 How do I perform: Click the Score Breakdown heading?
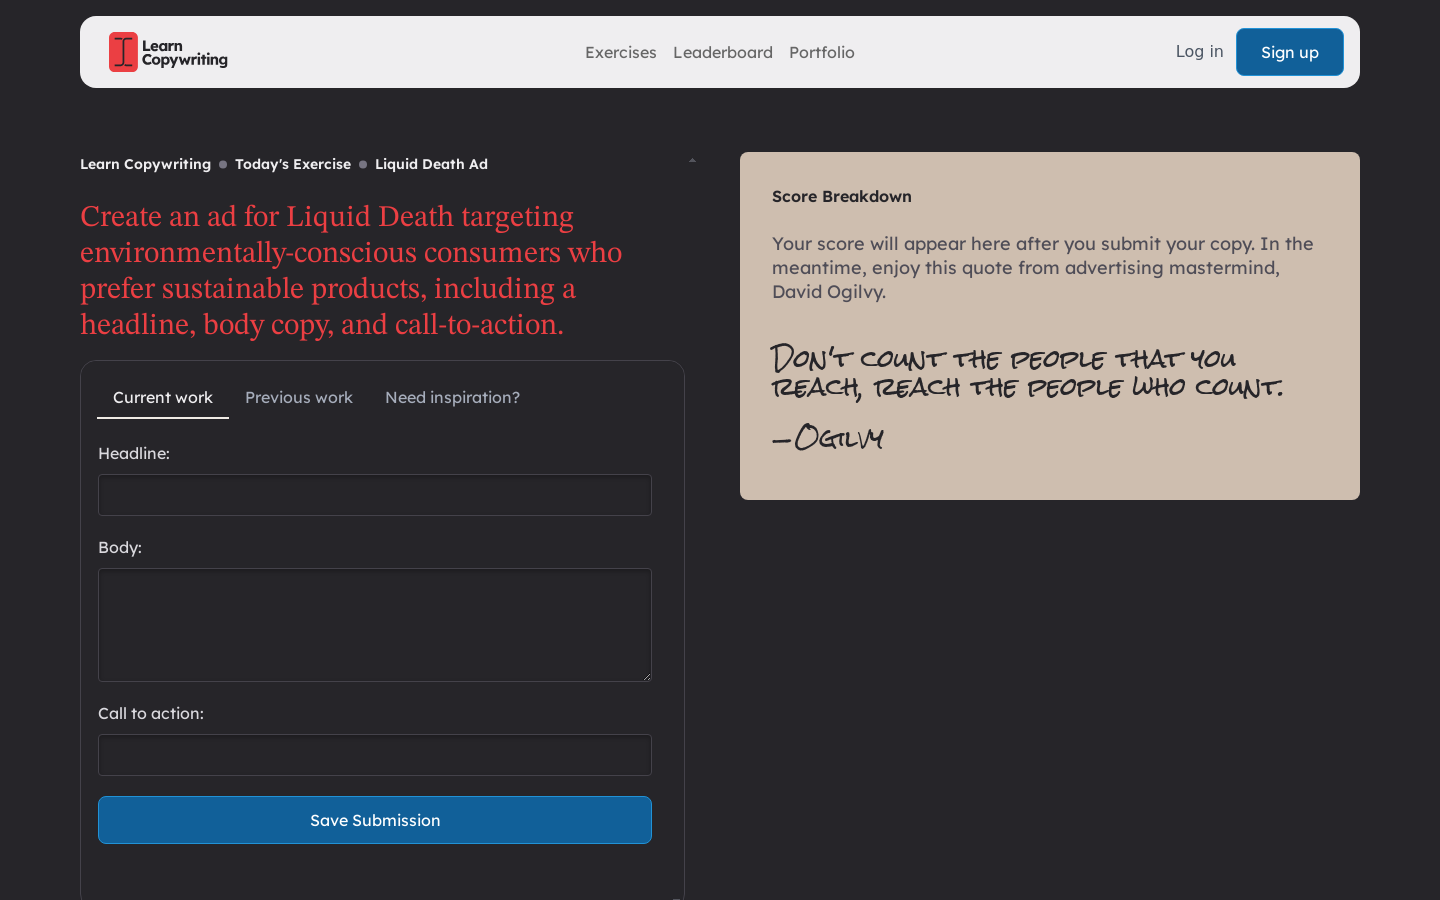pyautogui.click(x=842, y=196)
